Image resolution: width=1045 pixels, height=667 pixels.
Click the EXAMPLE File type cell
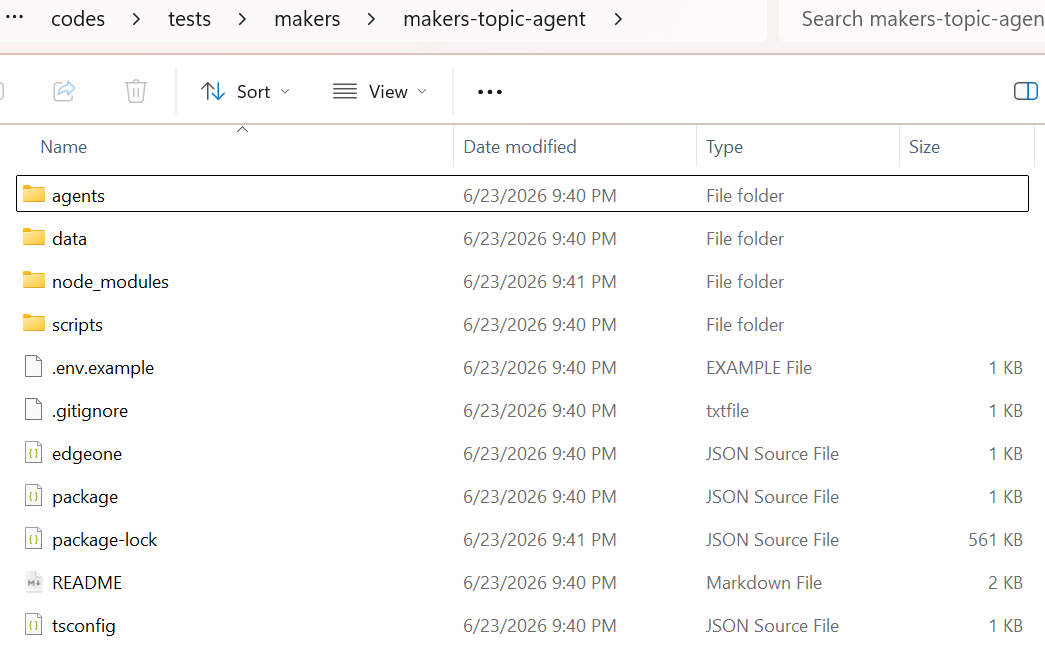[x=759, y=368]
